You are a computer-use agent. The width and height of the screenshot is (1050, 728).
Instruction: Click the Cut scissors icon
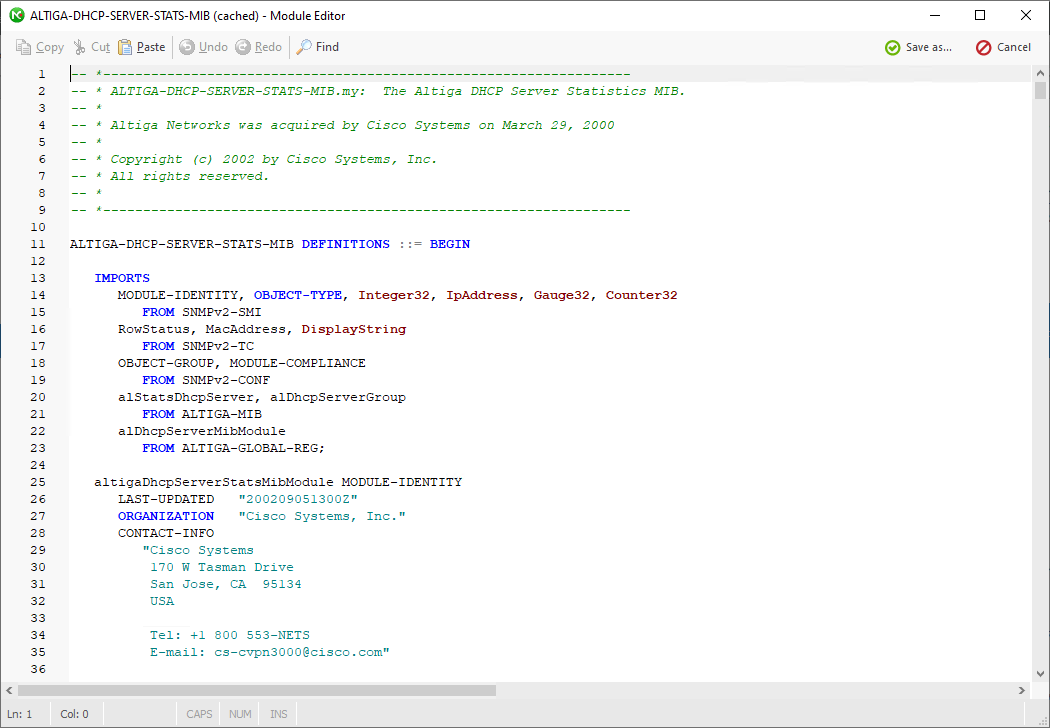click(80, 47)
